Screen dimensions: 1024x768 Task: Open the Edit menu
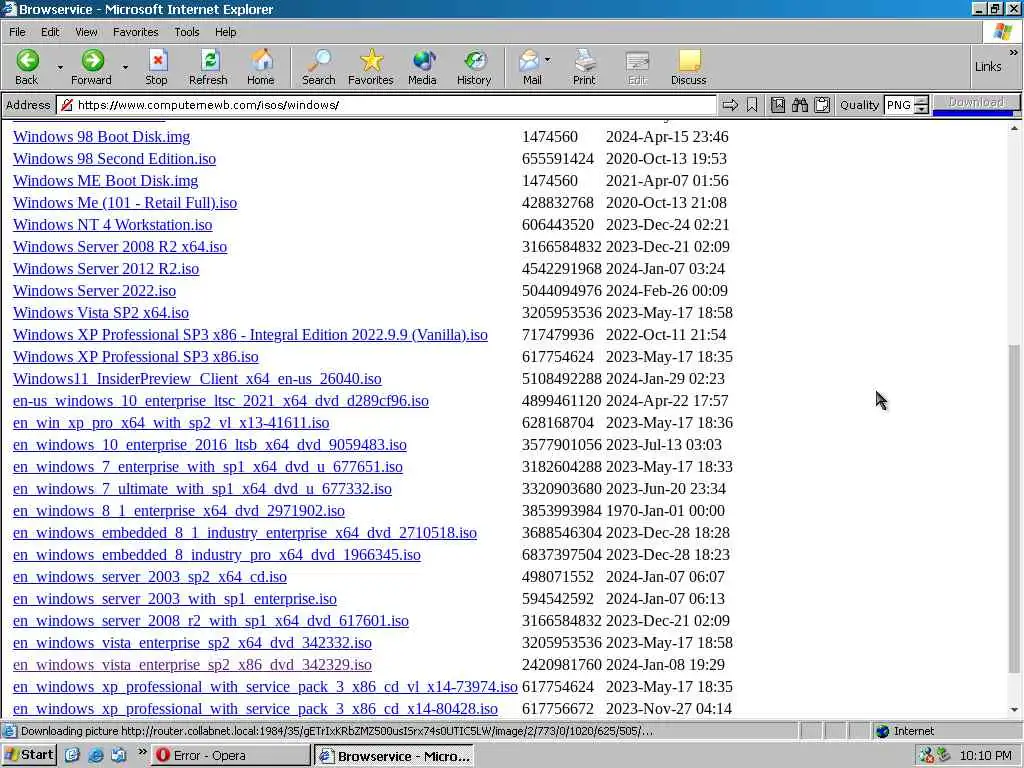click(x=50, y=32)
